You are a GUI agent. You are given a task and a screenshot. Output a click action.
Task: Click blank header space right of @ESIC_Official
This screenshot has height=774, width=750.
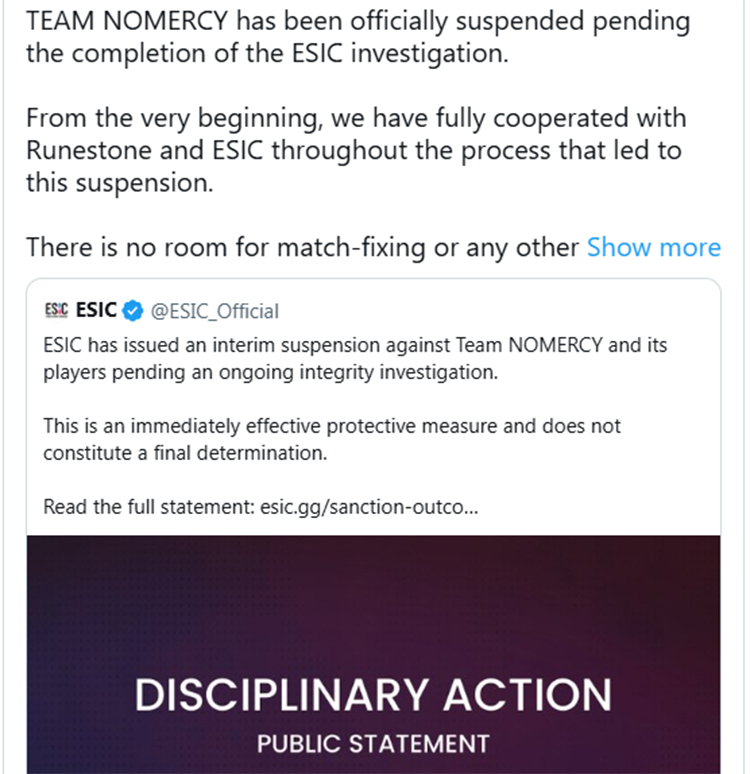pyautogui.click(x=500, y=311)
